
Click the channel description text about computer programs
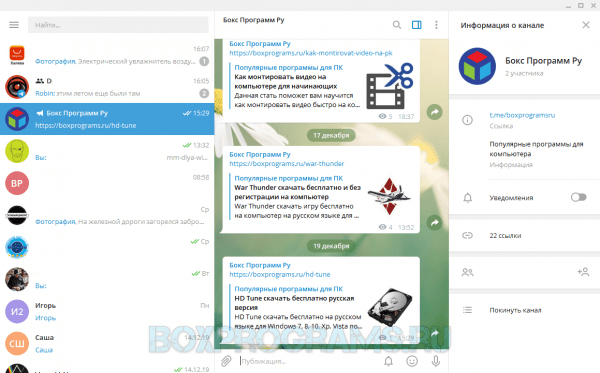[536, 149]
